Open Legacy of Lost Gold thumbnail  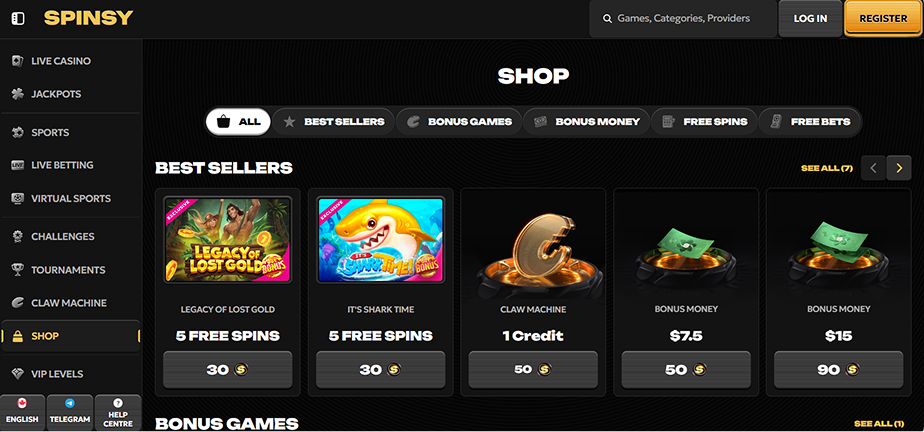click(x=227, y=239)
